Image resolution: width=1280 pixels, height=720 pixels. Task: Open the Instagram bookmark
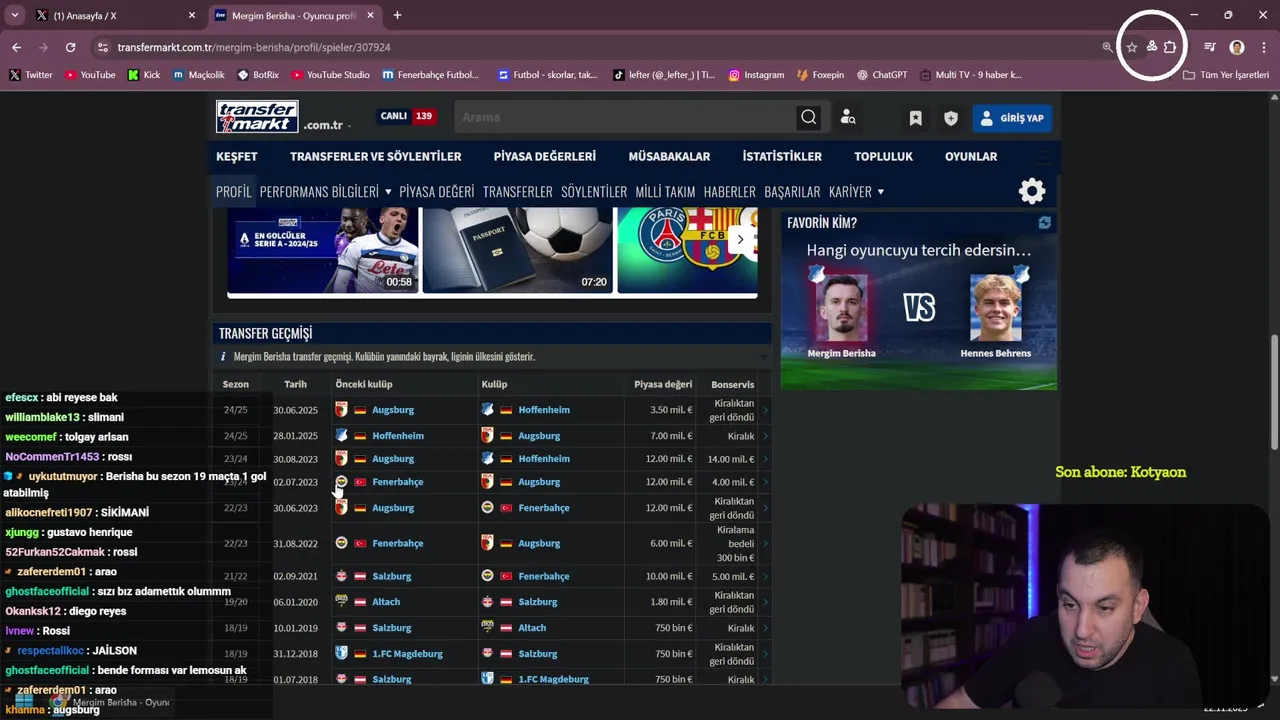coord(756,75)
